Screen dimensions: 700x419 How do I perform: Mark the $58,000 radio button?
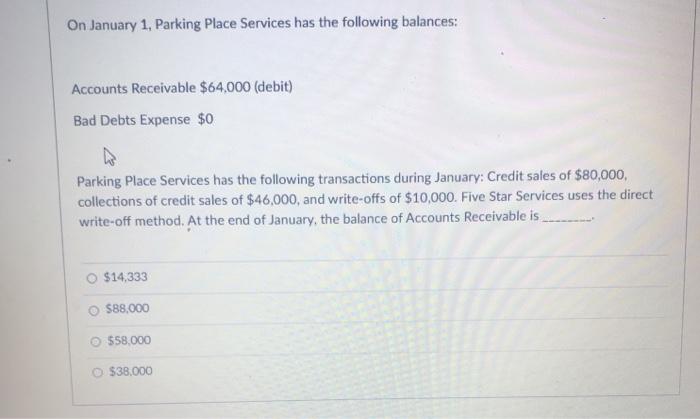tap(96, 342)
